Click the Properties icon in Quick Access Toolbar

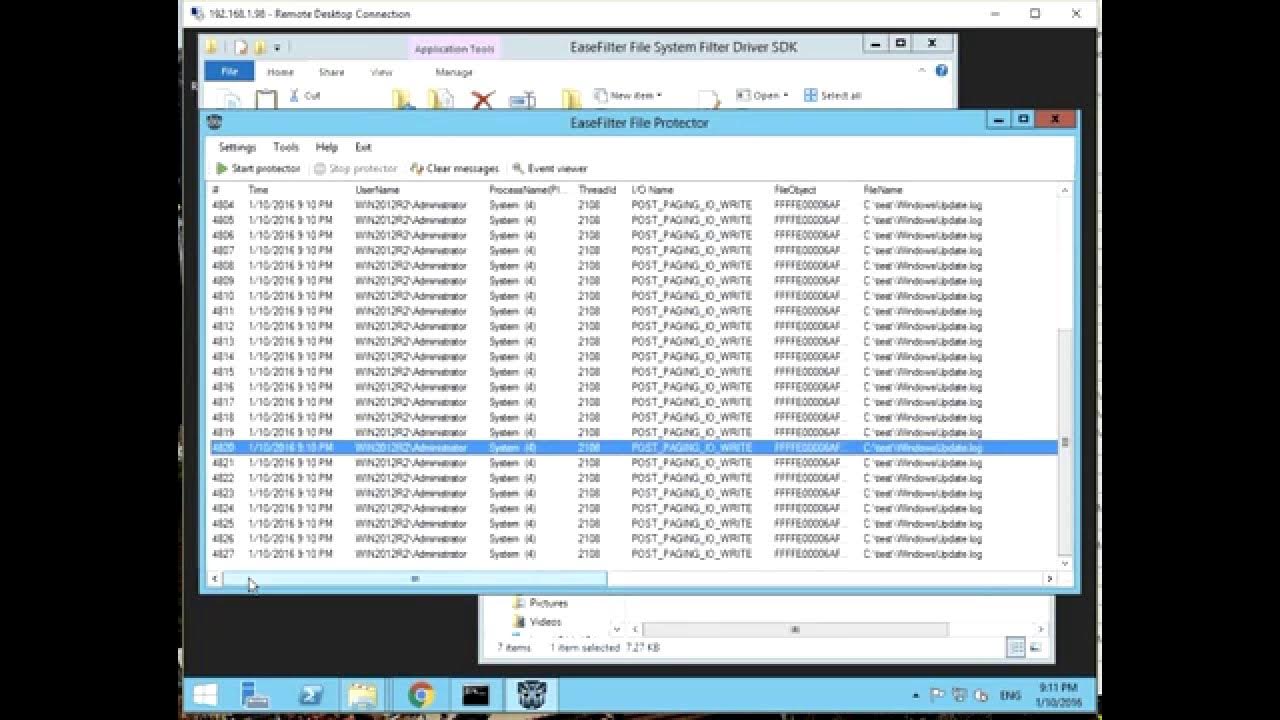coord(241,47)
